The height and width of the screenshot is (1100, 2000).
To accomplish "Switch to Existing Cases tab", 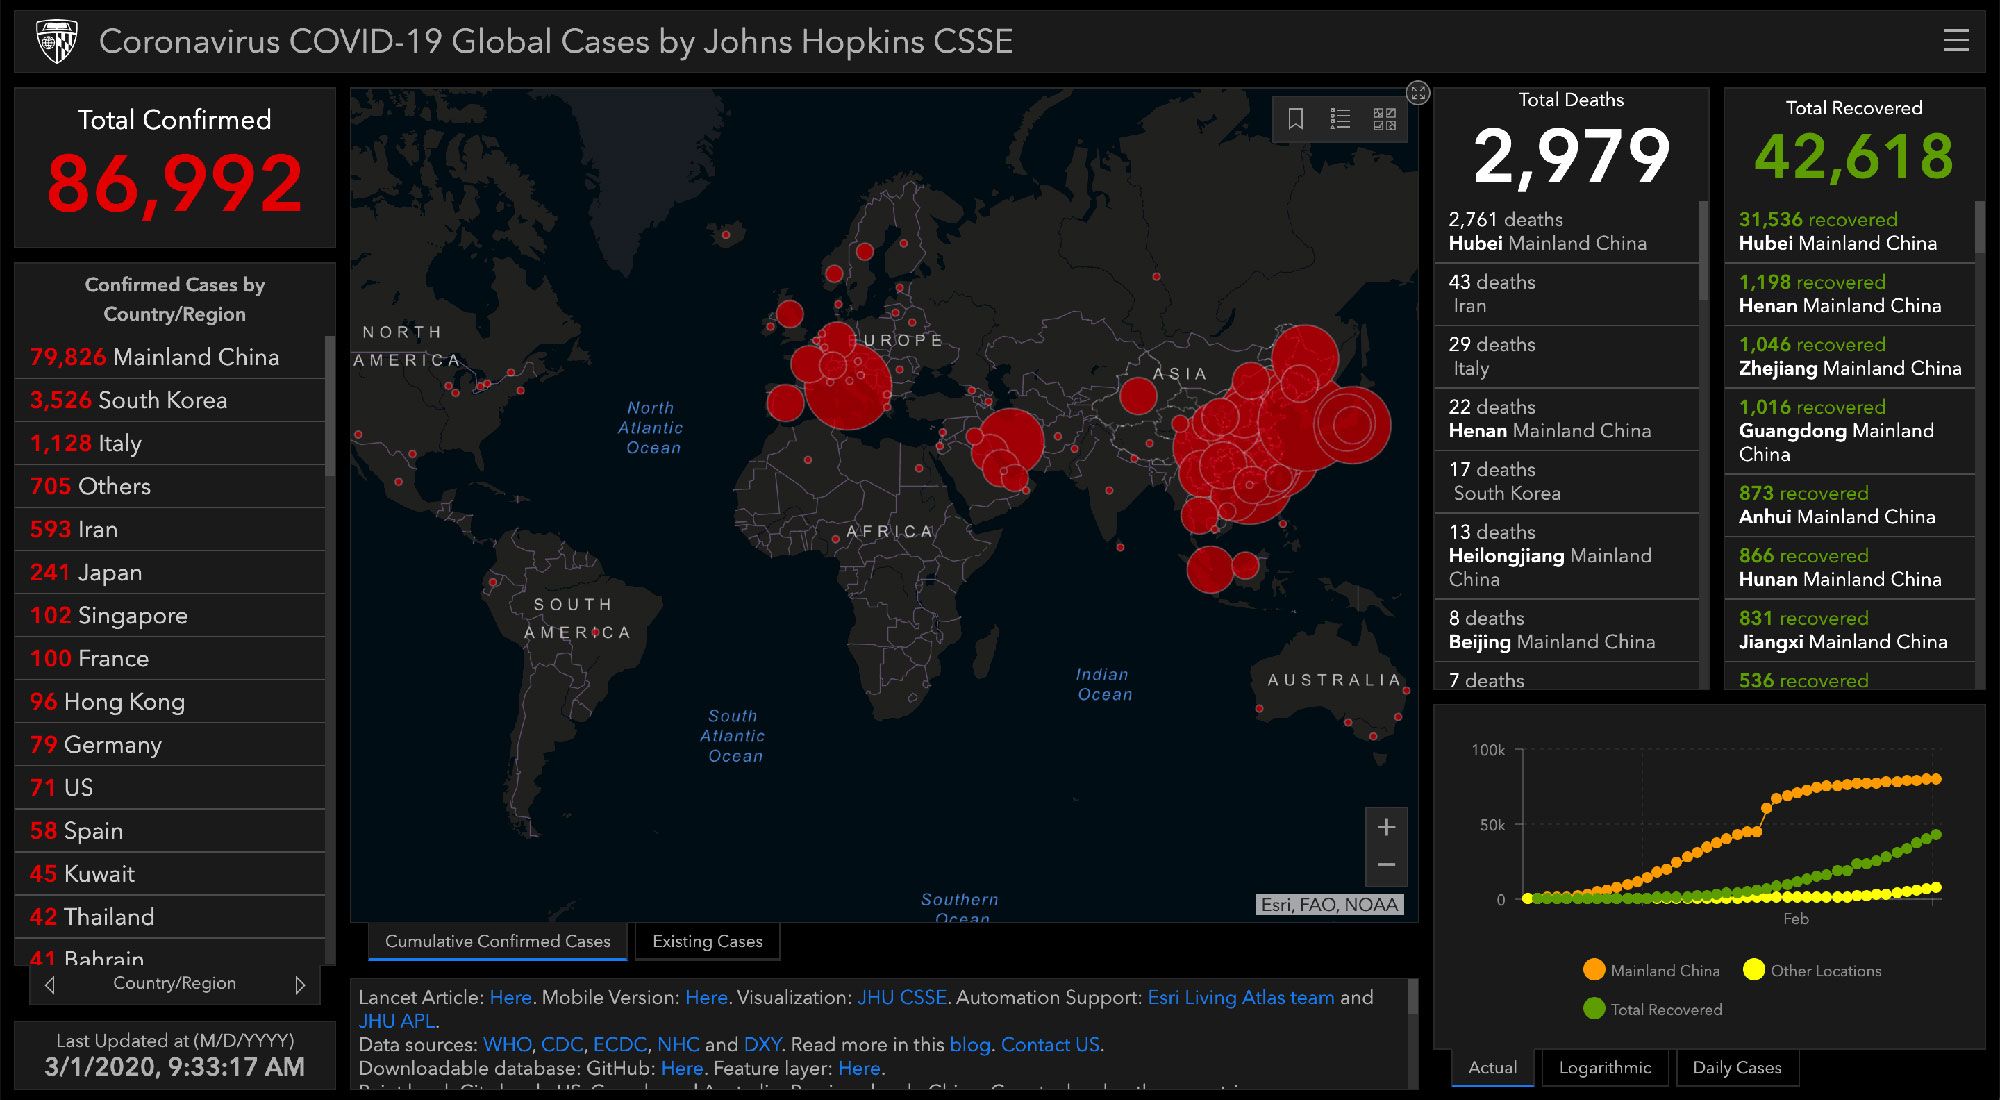I will (x=707, y=942).
